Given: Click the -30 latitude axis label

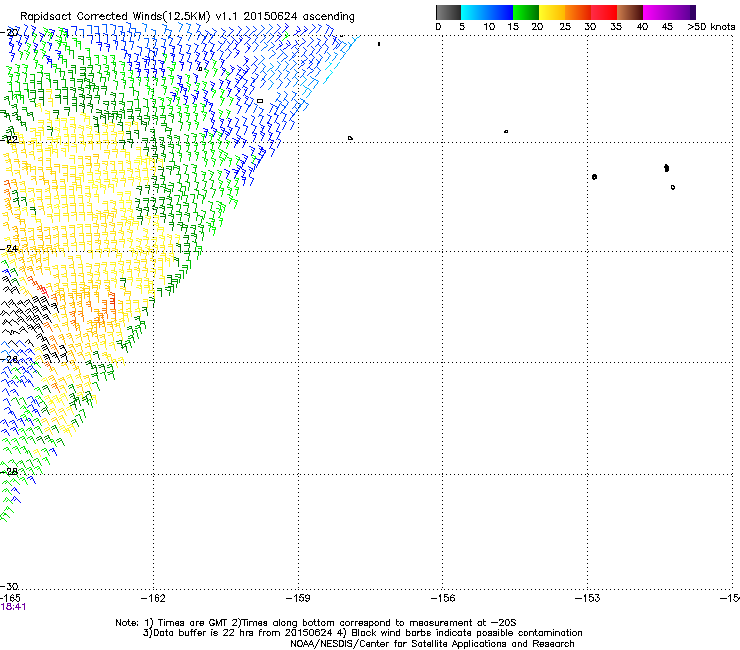Looking at the screenshot, I should click(x=9, y=586).
